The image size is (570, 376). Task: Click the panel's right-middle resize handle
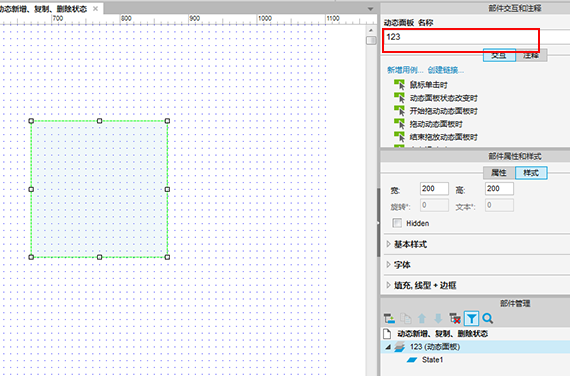click(x=167, y=189)
